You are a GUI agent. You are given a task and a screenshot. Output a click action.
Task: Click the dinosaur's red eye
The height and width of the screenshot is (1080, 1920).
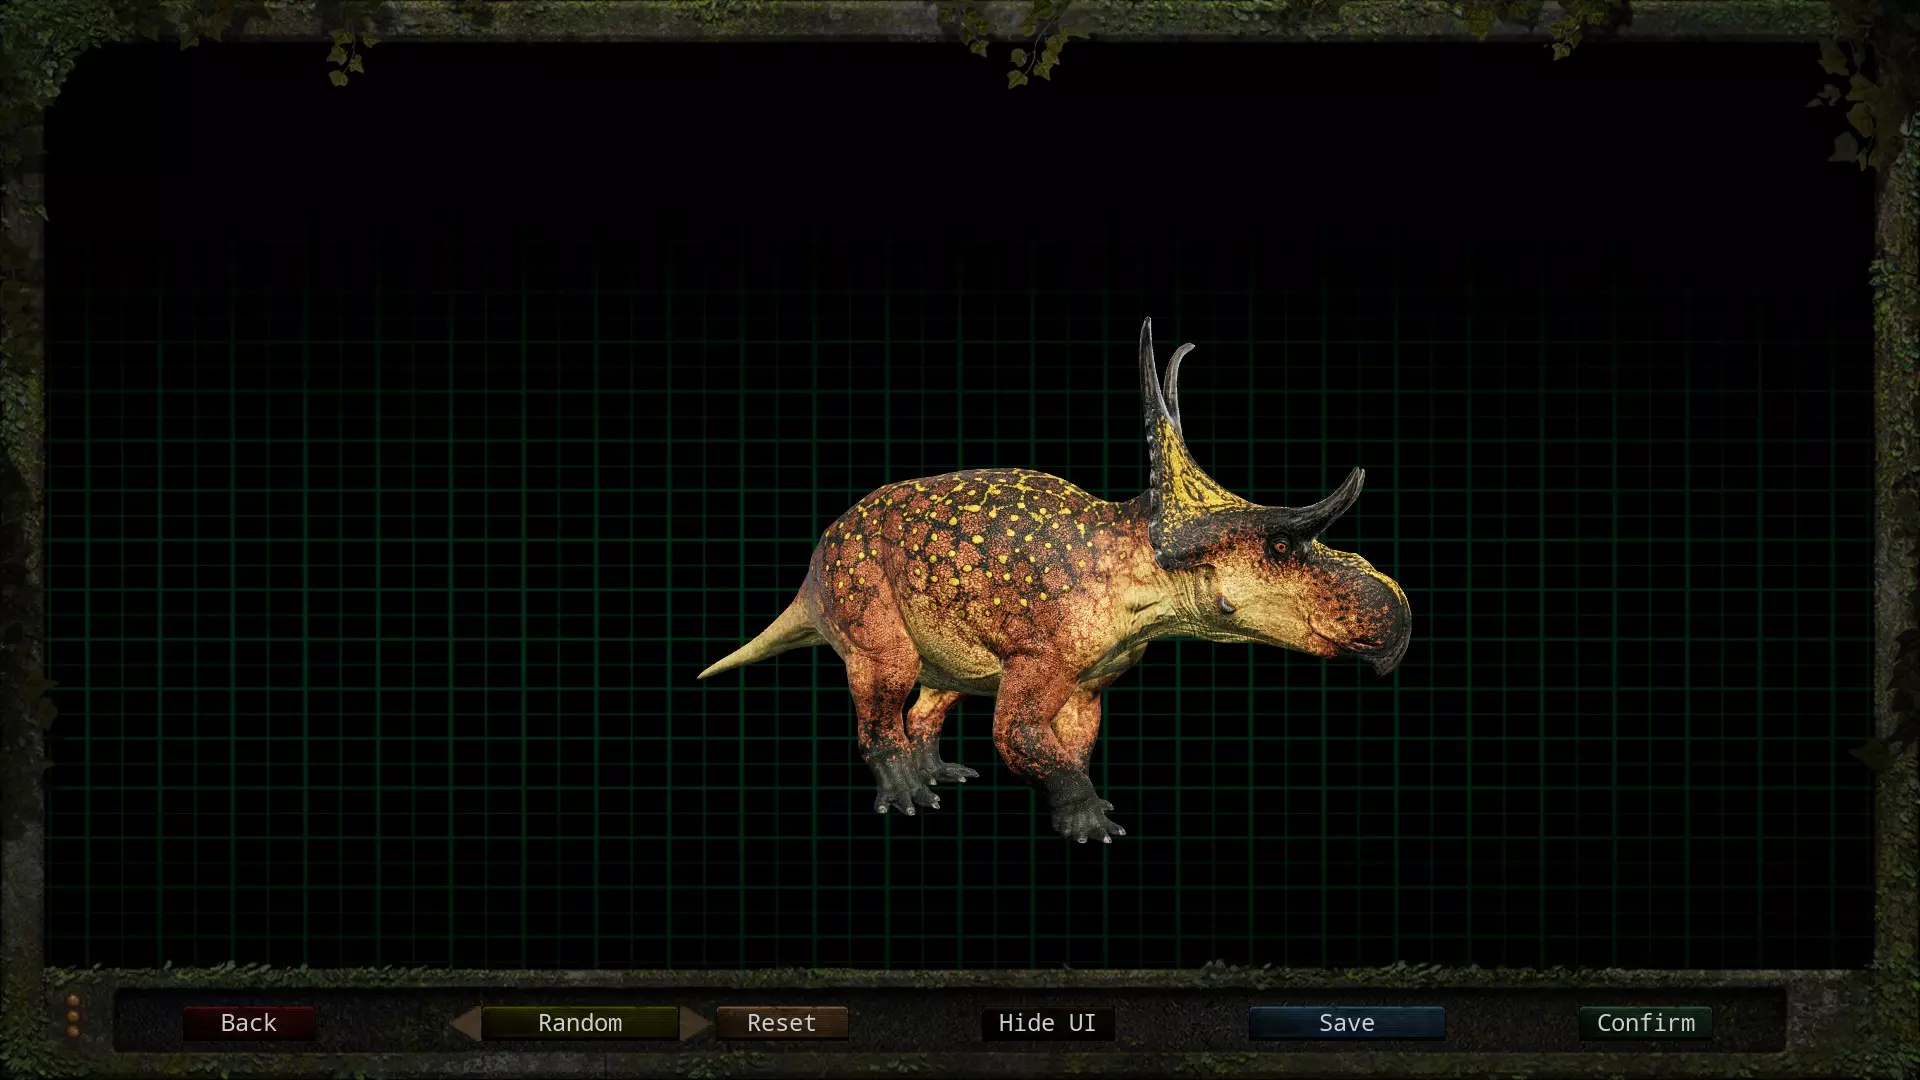tap(1280, 546)
